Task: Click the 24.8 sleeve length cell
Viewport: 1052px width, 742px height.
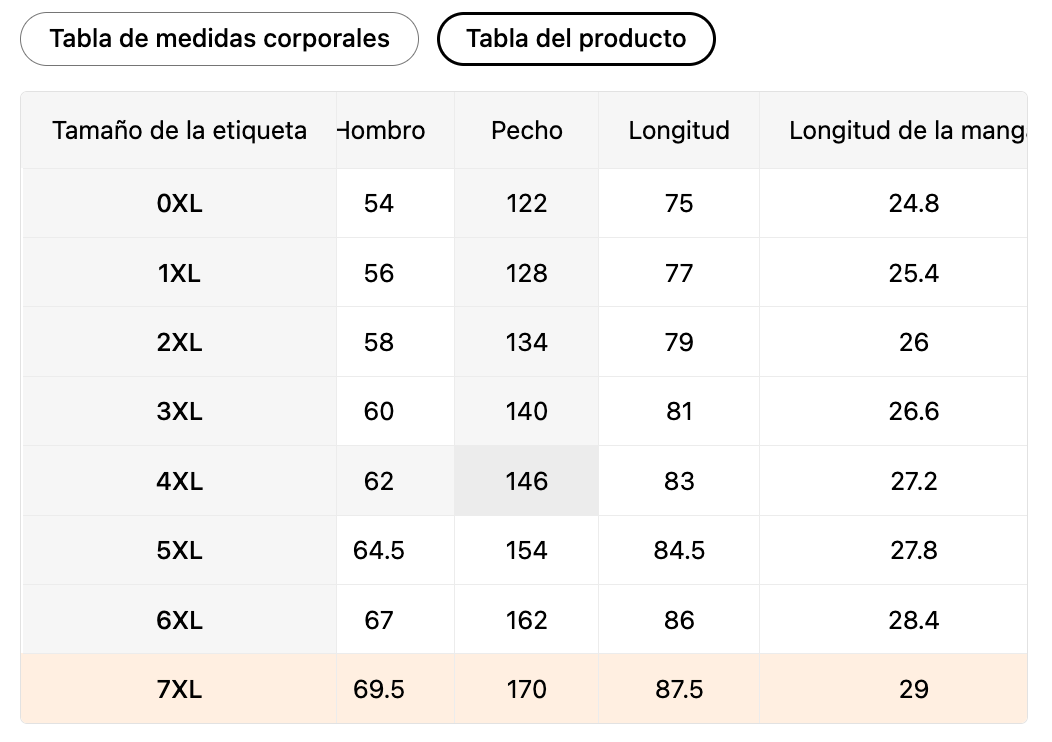Action: 913,204
